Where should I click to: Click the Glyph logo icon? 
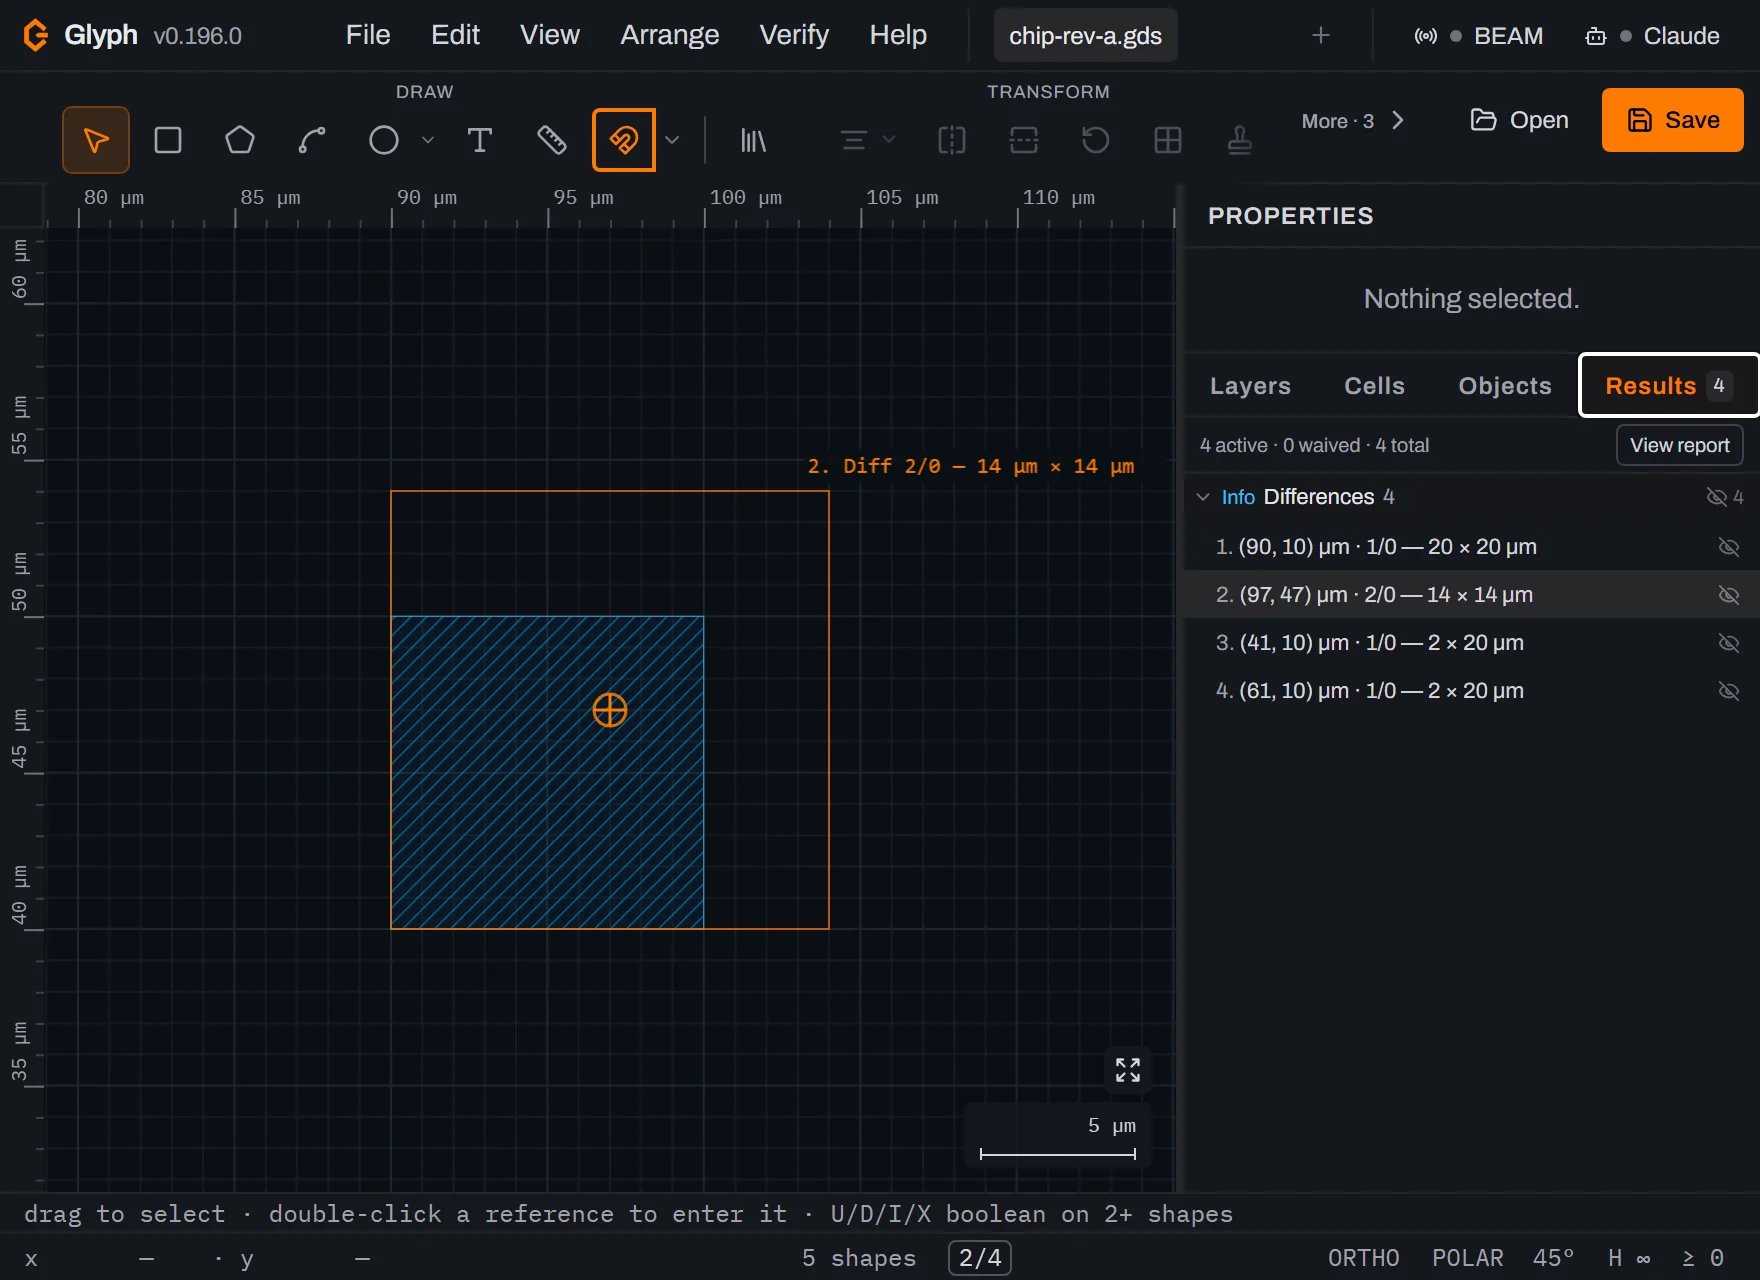coord(36,35)
